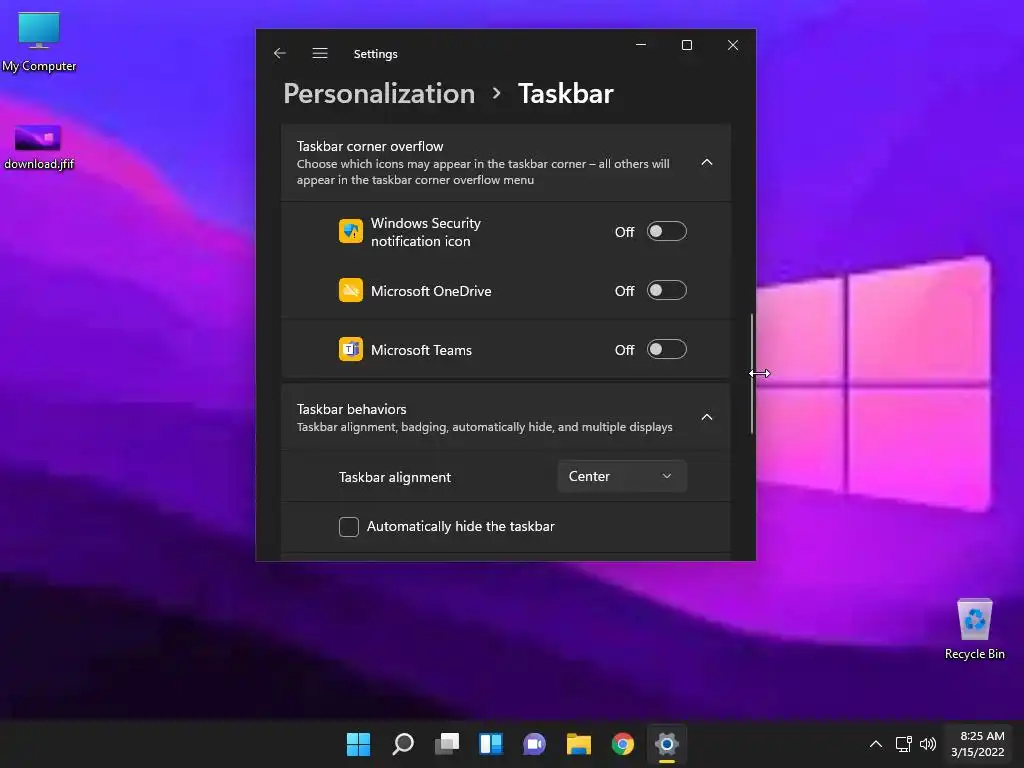Open the Windows Start menu
This screenshot has height=768, width=1024.
[359, 744]
